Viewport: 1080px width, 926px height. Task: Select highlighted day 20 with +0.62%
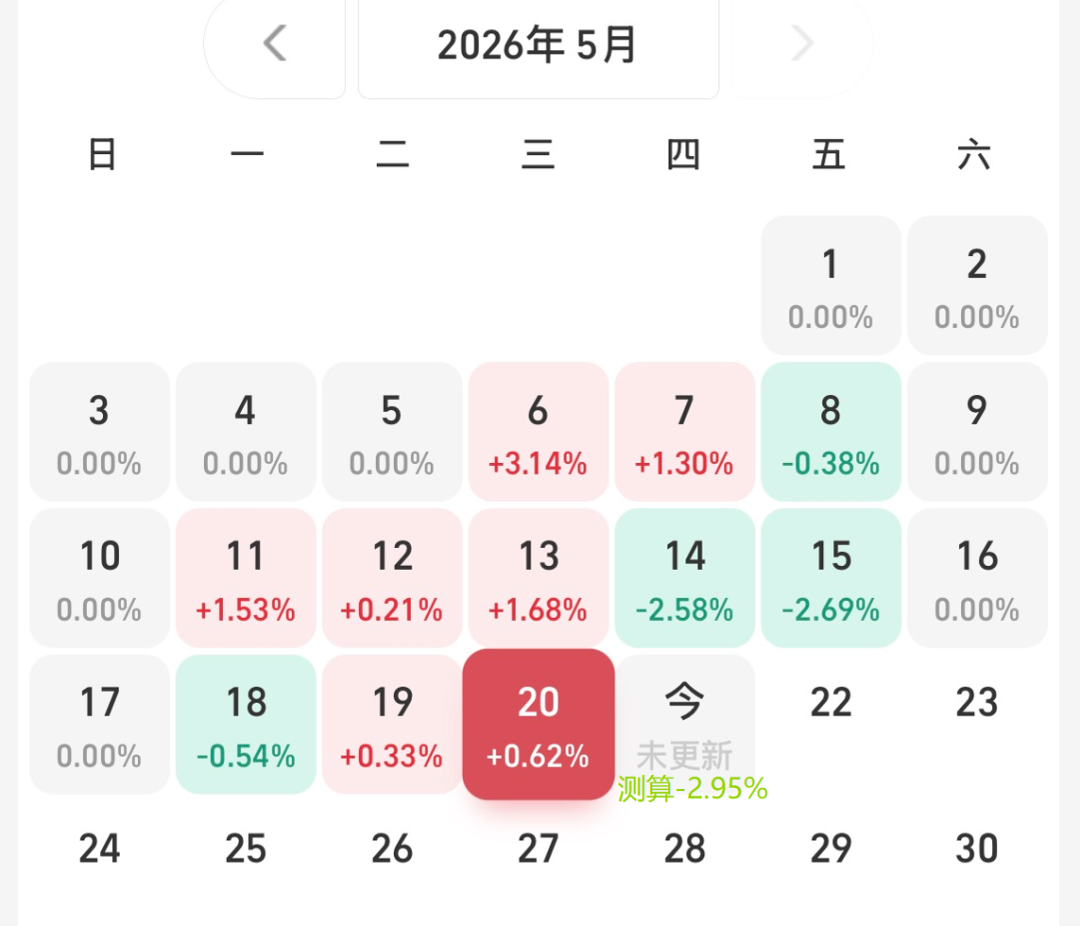[x=539, y=725]
